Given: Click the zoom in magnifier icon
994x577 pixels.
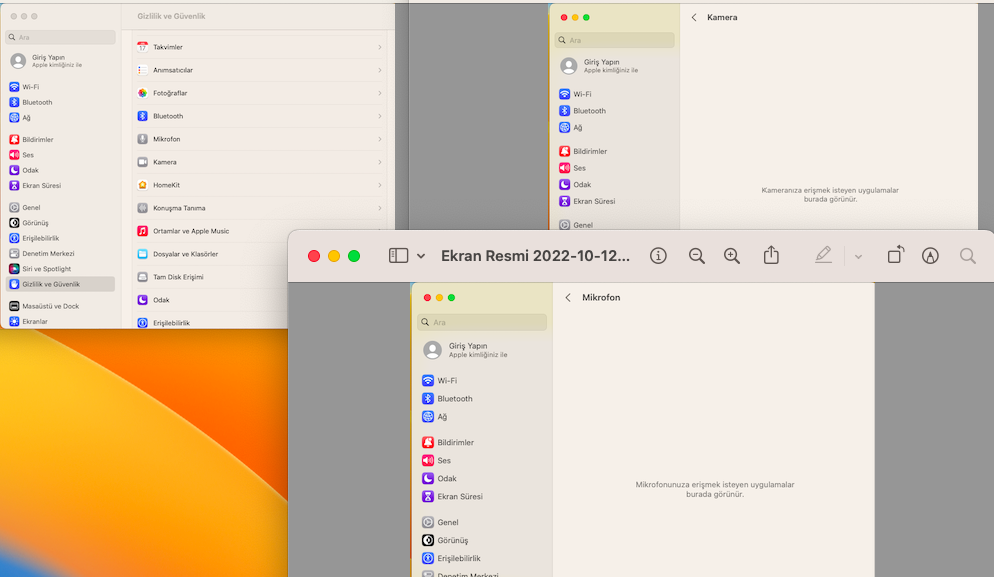Looking at the screenshot, I should coord(732,256).
